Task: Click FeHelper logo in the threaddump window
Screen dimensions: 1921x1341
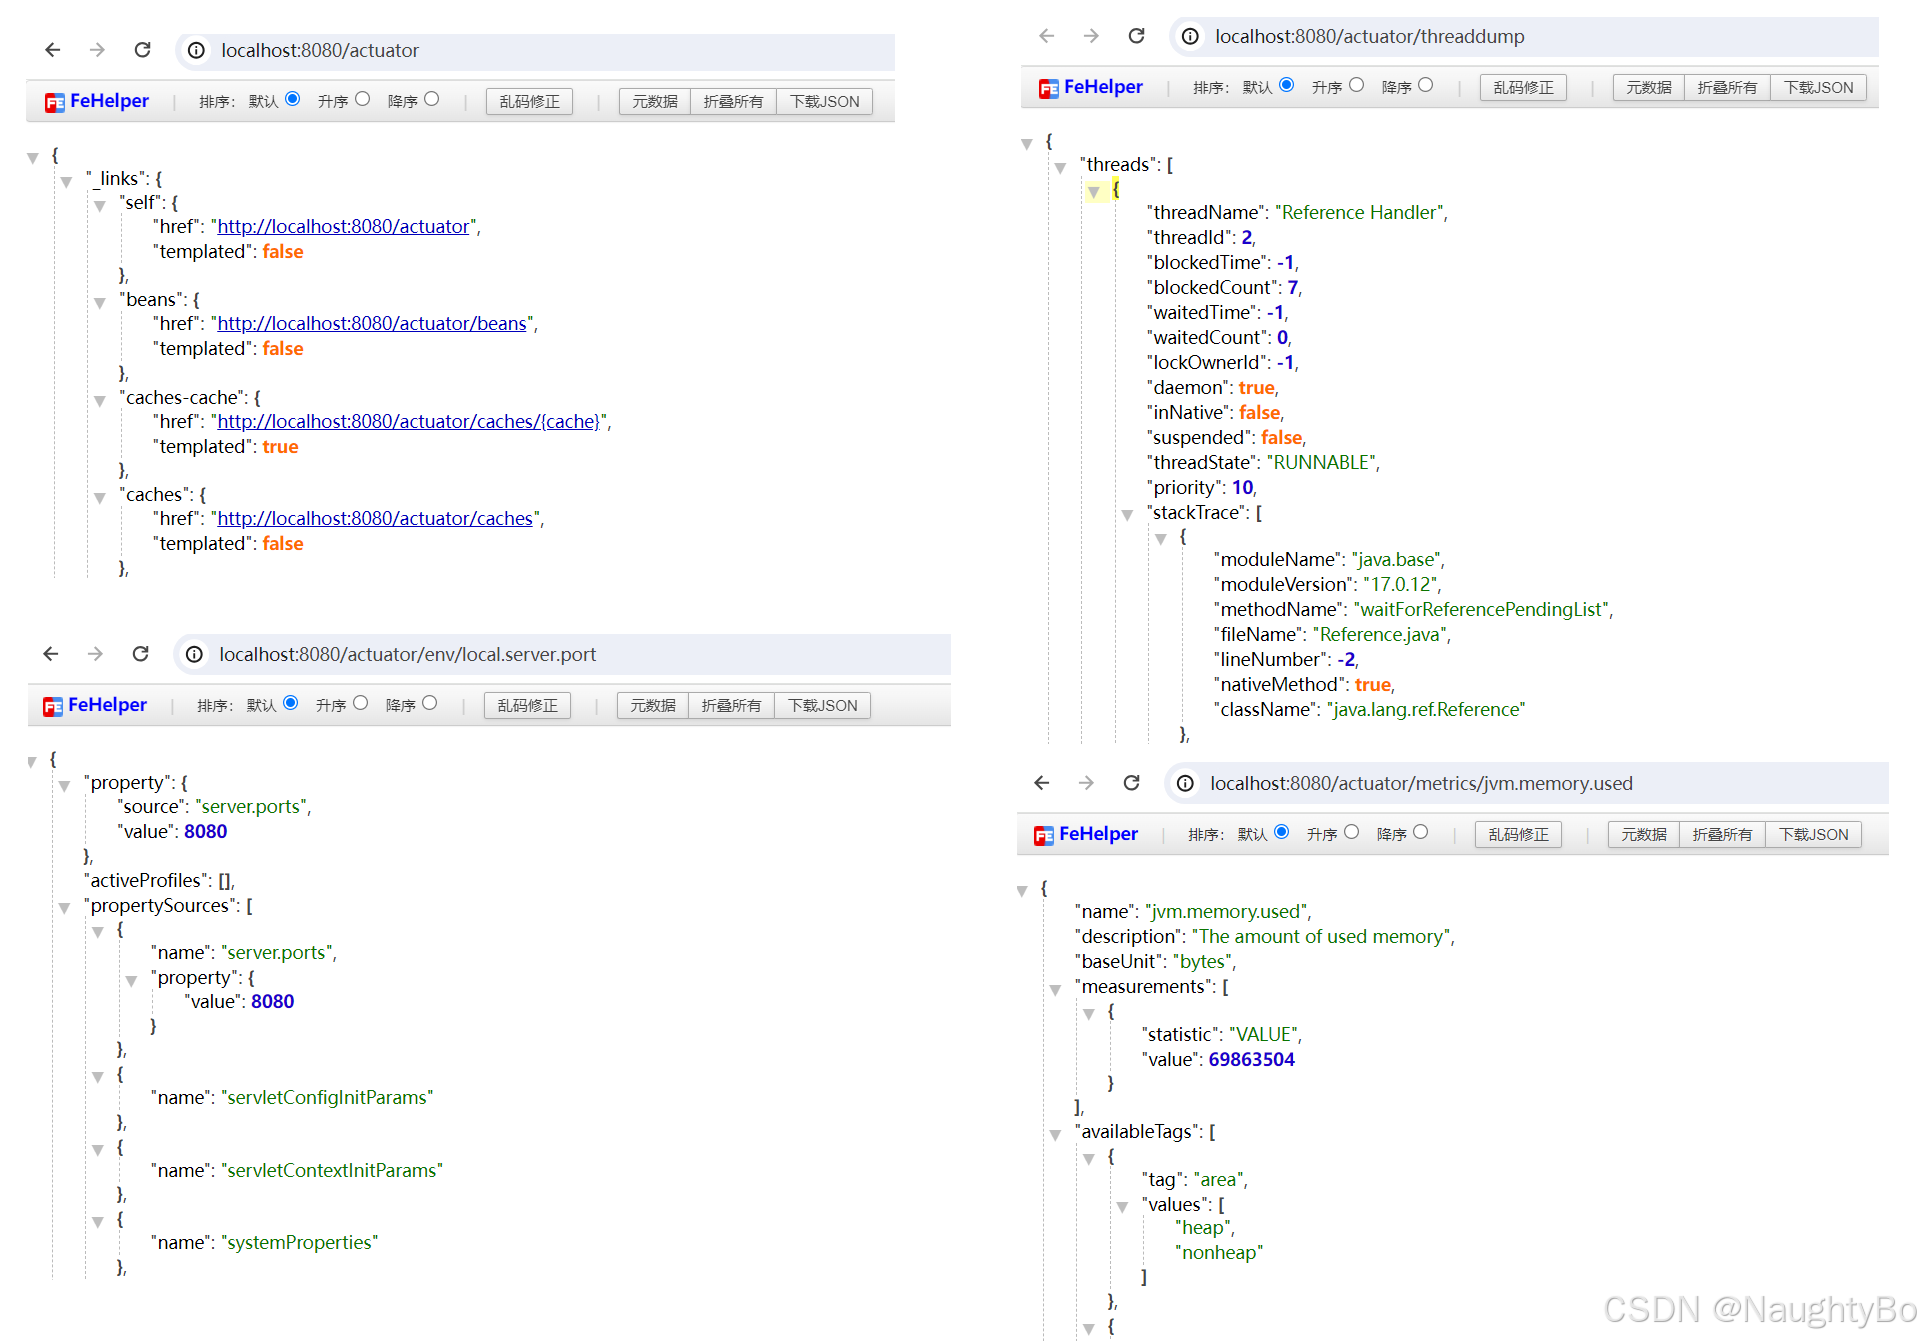Action: click(x=1090, y=87)
